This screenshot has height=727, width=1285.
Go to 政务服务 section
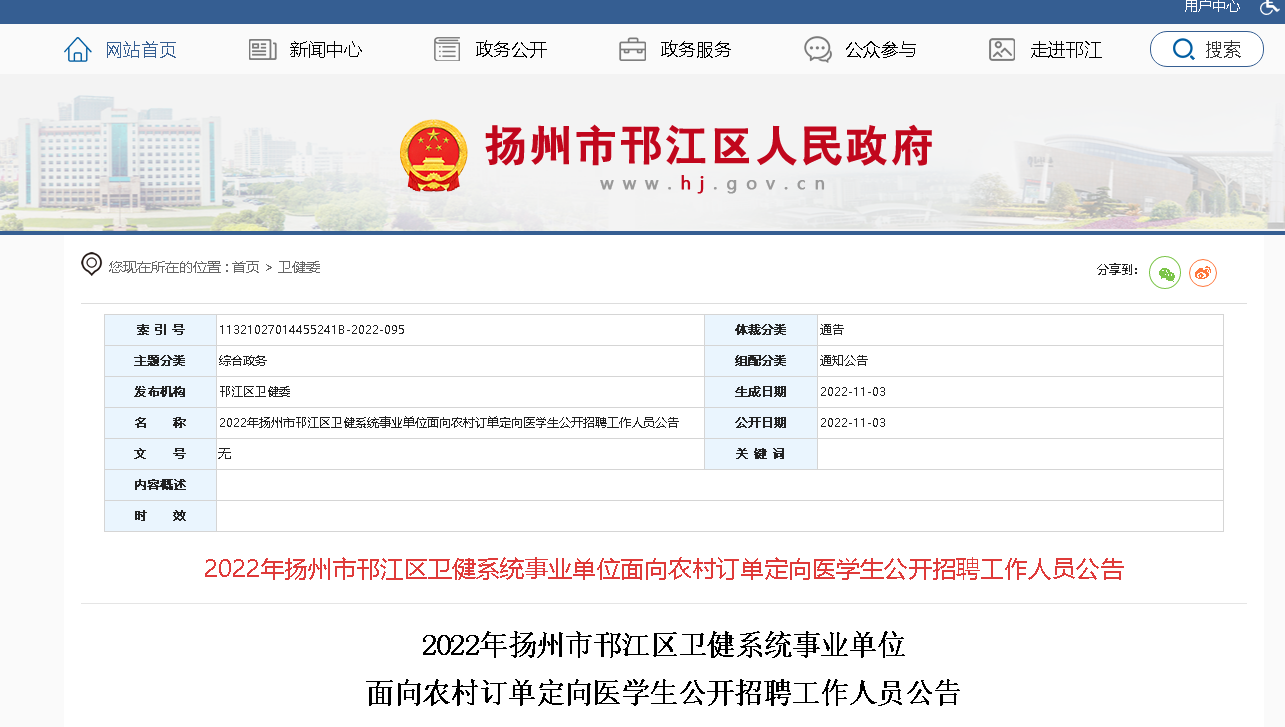point(696,50)
